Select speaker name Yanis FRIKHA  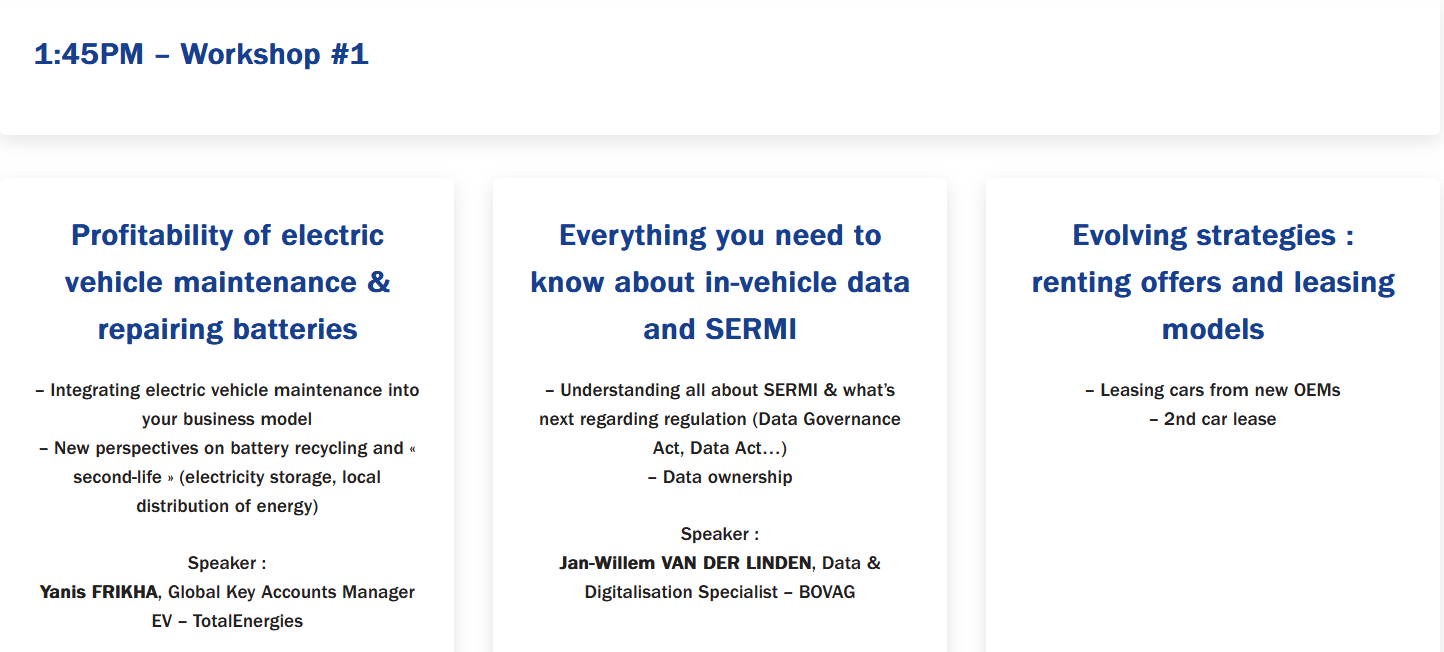[99, 592]
